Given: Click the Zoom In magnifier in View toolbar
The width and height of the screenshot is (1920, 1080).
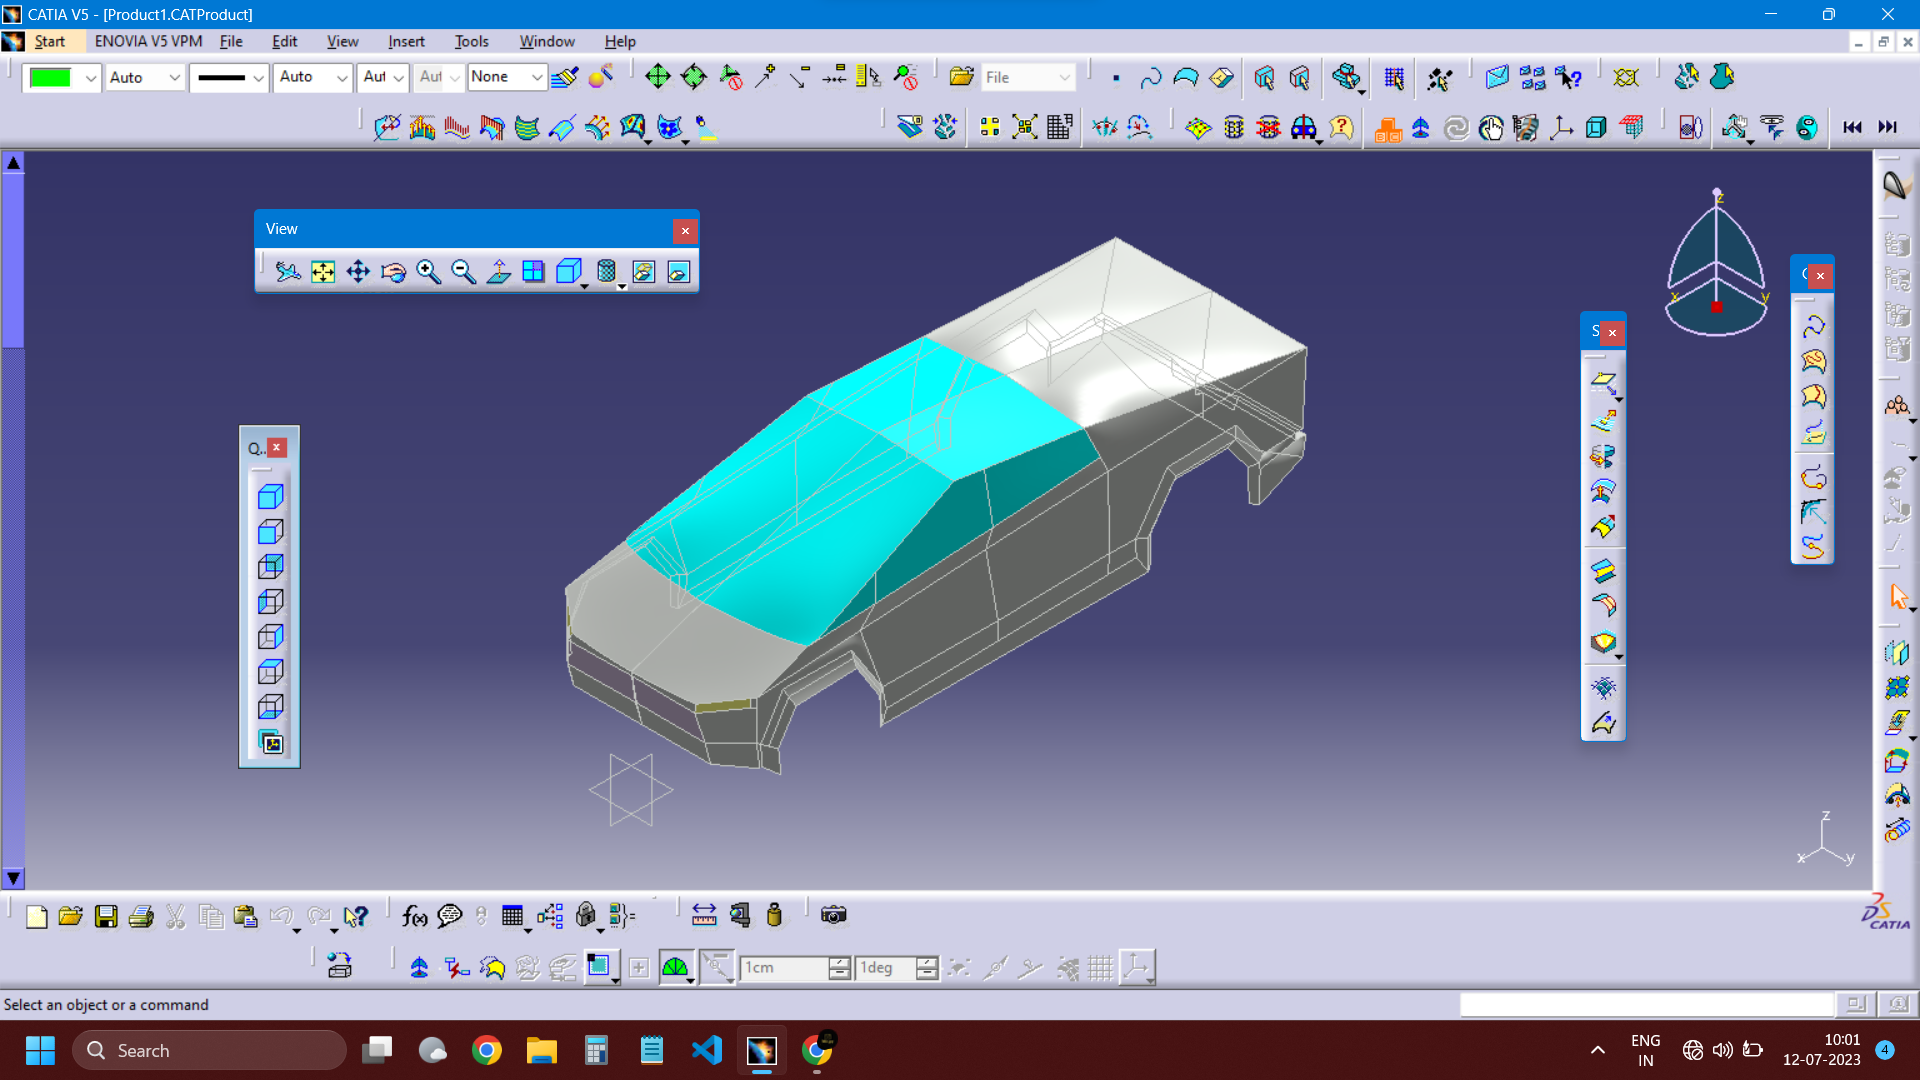Looking at the screenshot, I should pos(428,271).
